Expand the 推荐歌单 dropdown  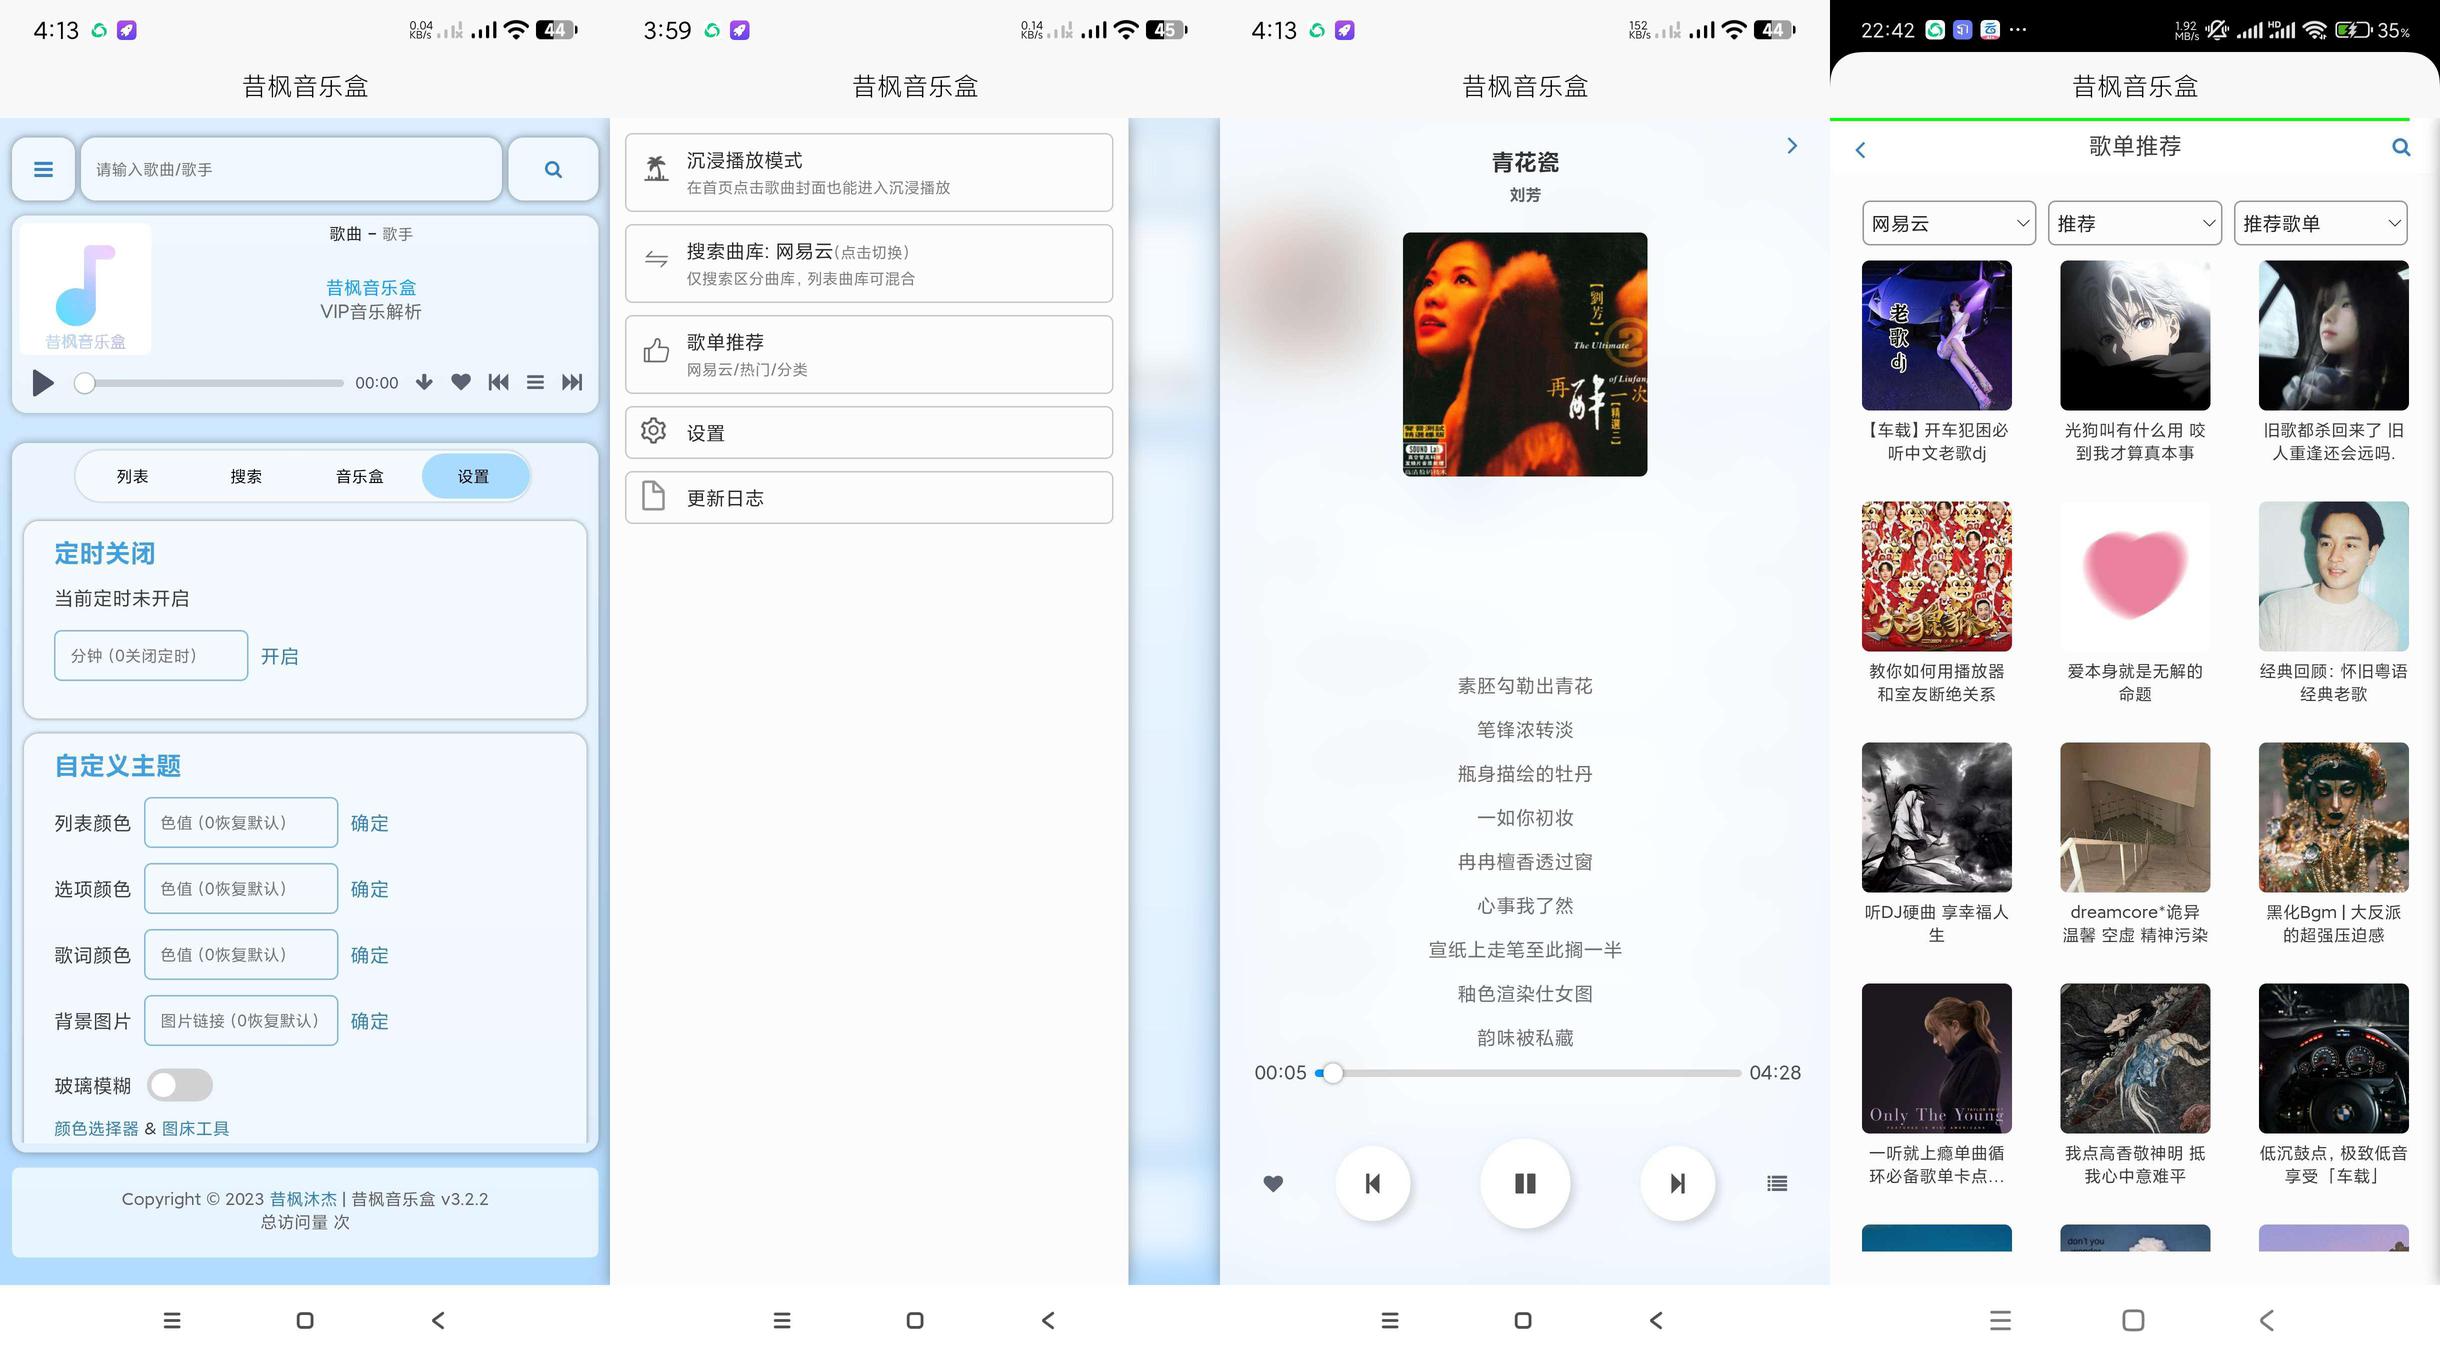pos(2320,223)
